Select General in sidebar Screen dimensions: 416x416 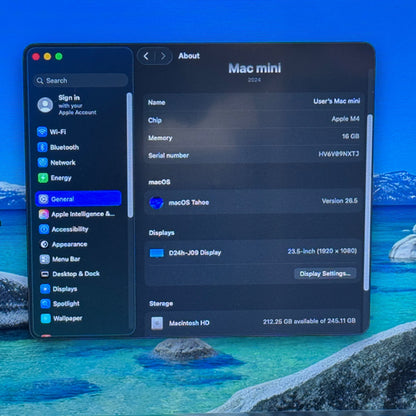pos(78,199)
